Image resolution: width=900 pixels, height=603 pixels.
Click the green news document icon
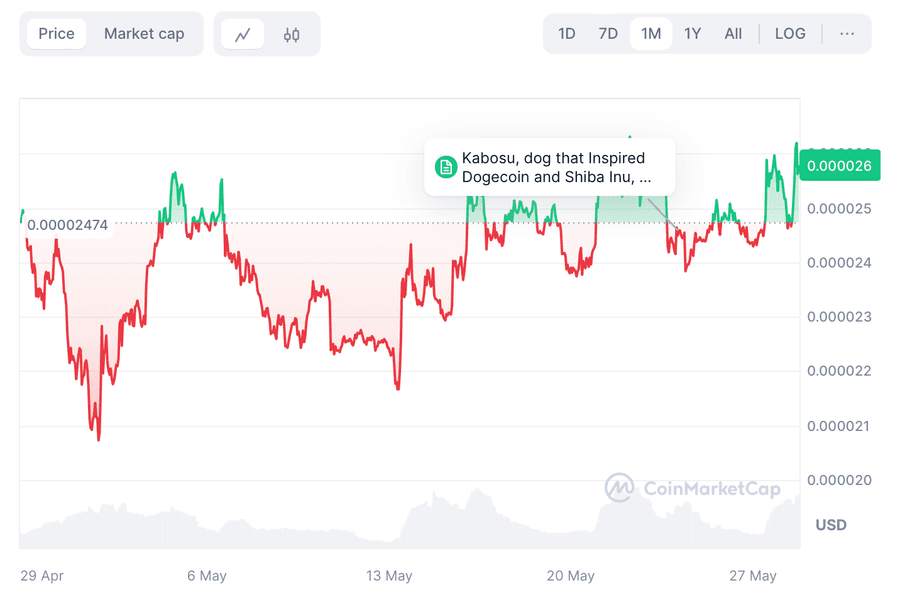445,166
